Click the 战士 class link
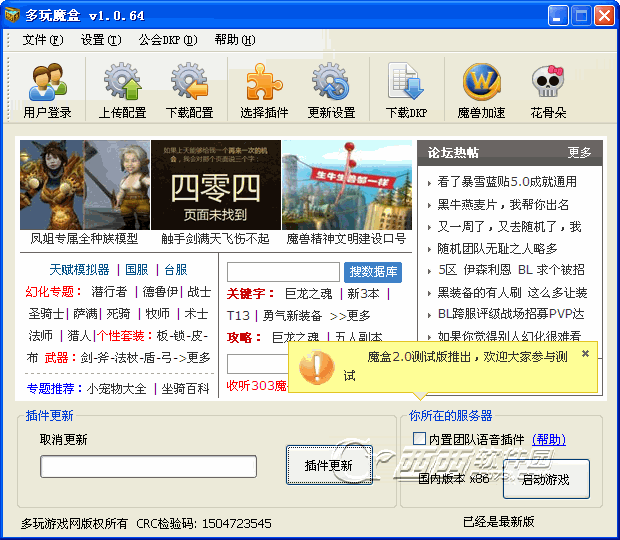Viewport: 620px width, 540px height. click(x=199, y=292)
